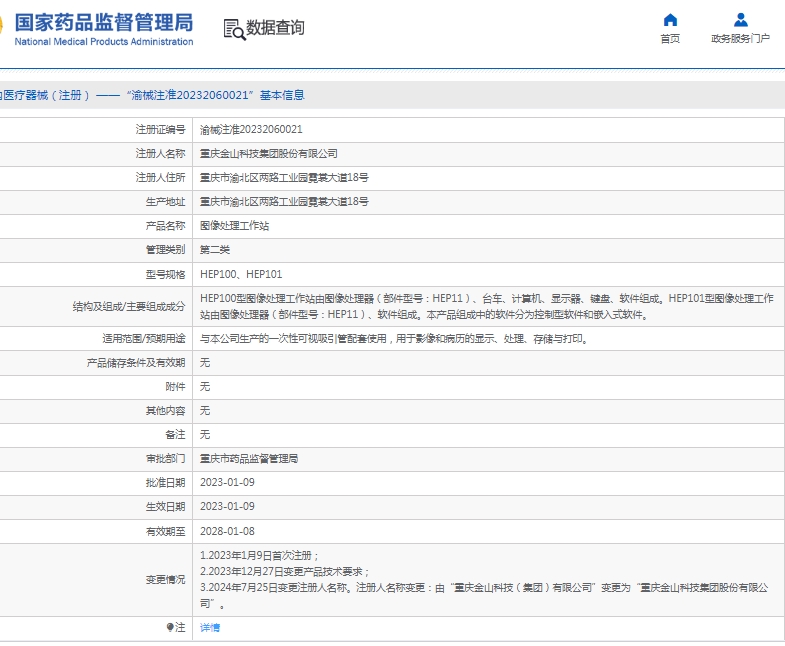Click 国家药品监督管理局 logo title
Viewport: 785px width, 646px height.
coord(104,23)
